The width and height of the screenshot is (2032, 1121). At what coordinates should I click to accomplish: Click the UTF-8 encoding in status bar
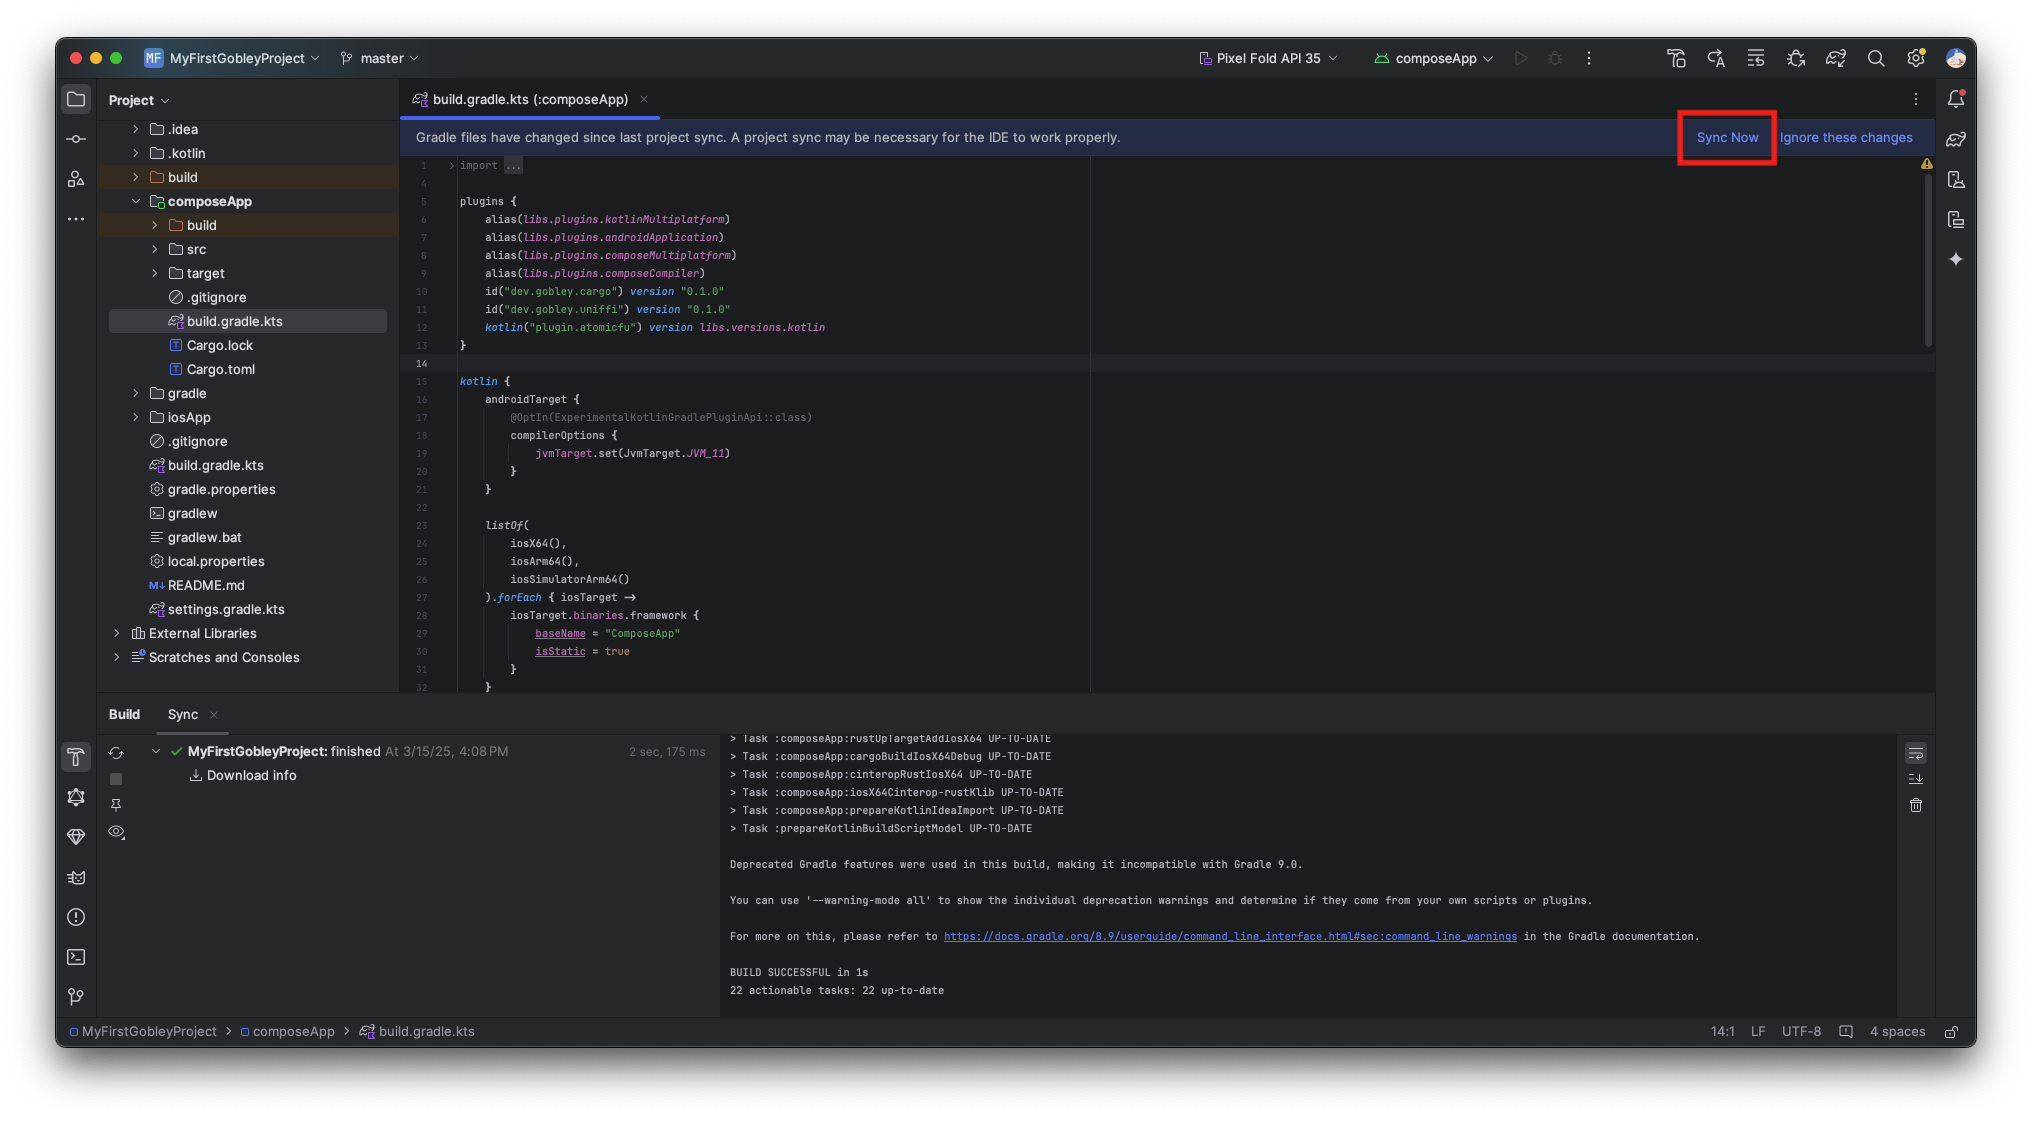[x=1801, y=1031]
